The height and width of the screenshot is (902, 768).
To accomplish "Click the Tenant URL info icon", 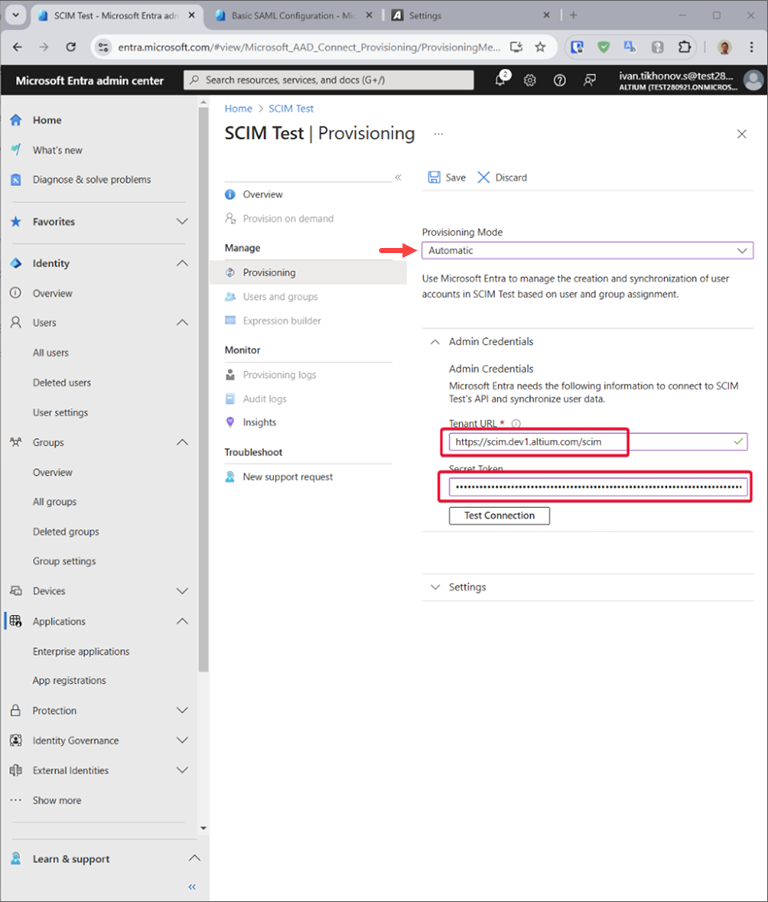I will click(x=516, y=424).
